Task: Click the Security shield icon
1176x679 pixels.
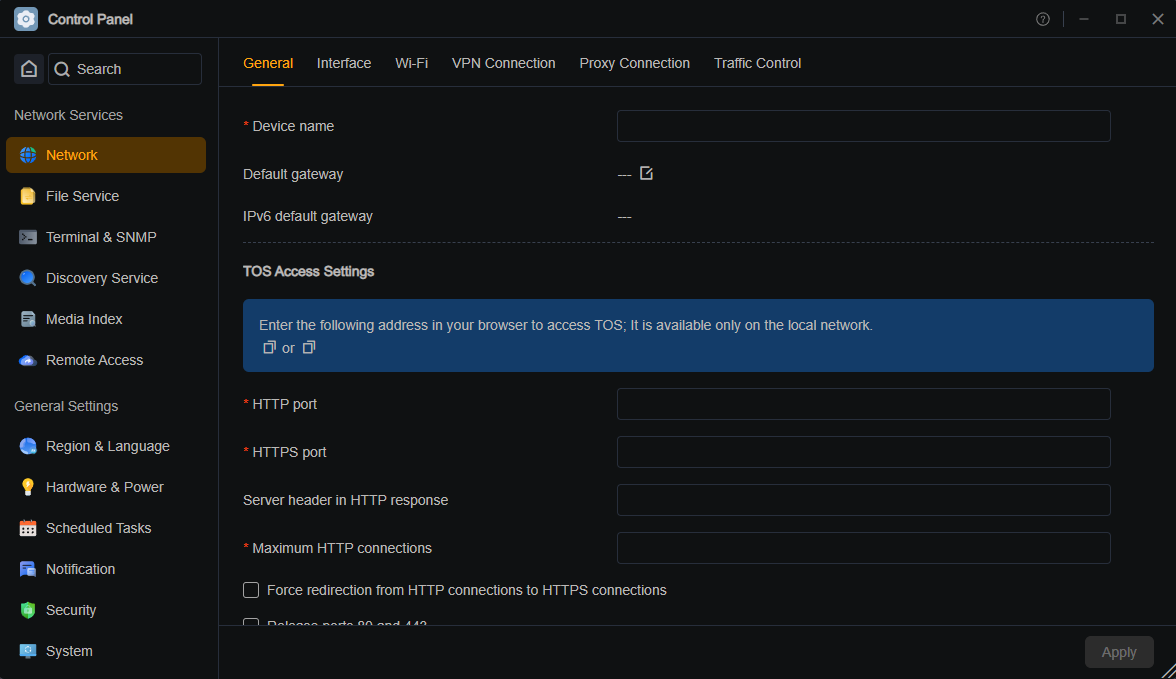Action: click(x=28, y=610)
